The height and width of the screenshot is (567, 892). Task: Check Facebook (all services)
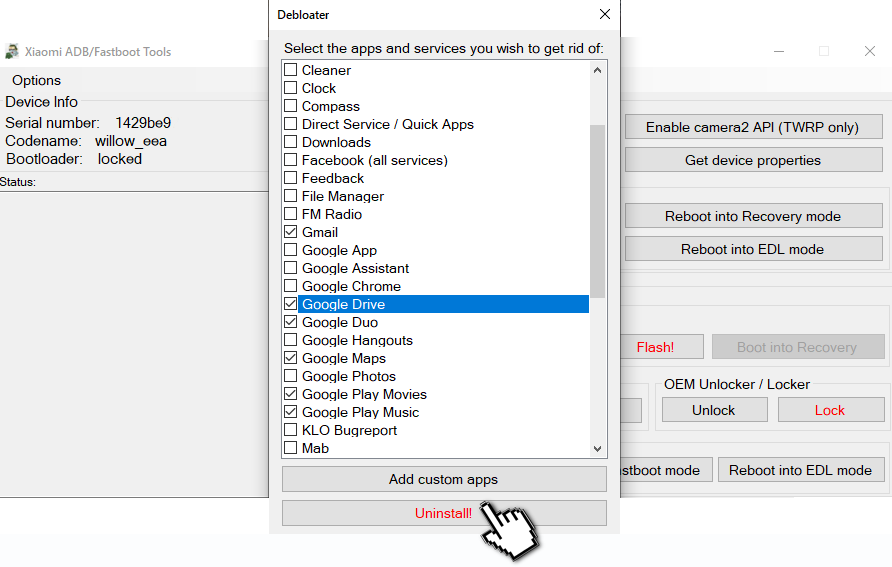pyautogui.click(x=290, y=160)
